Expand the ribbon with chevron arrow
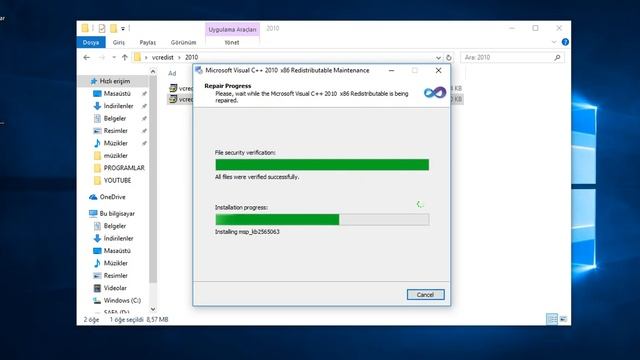Image resolution: width=640 pixels, height=360 pixels. click(554, 42)
